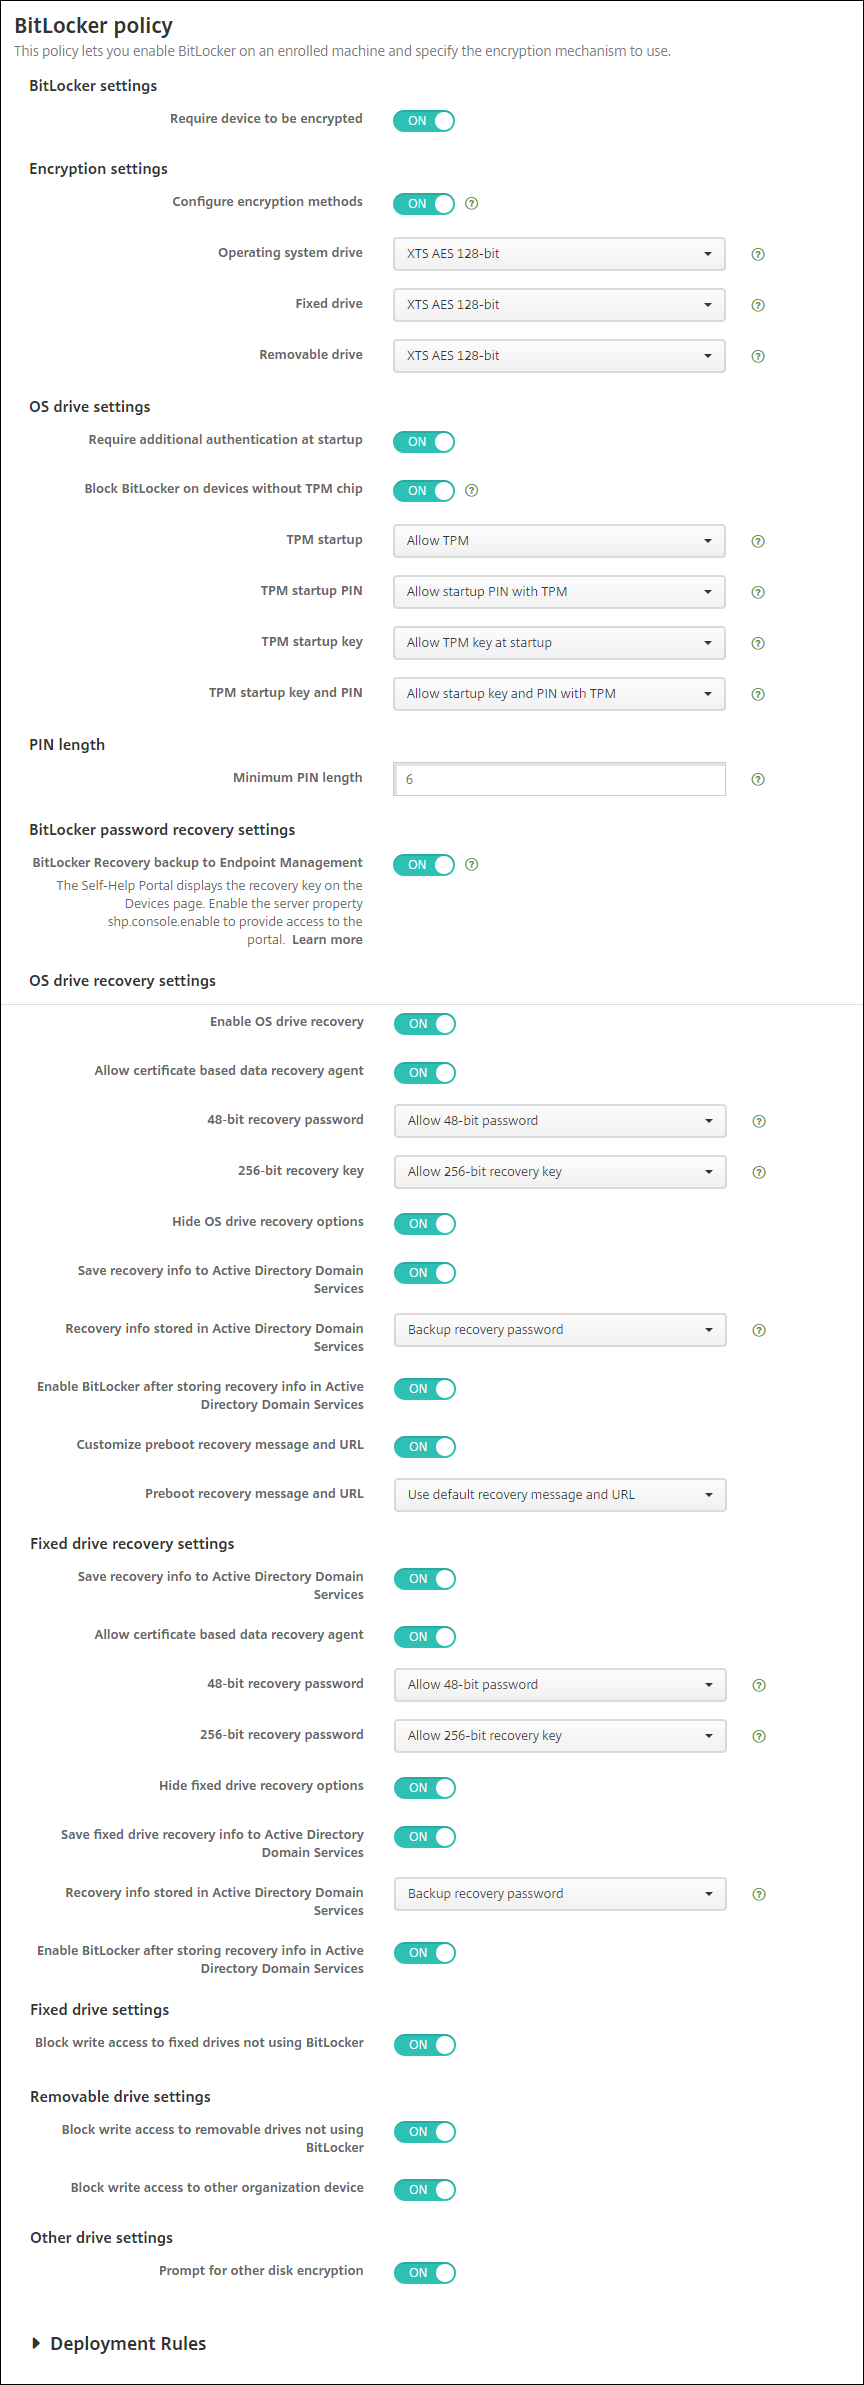This screenshot has height=2385, width=864.
Task: Click help icon beside Removable drive dropdown
Action: point(758,356)
